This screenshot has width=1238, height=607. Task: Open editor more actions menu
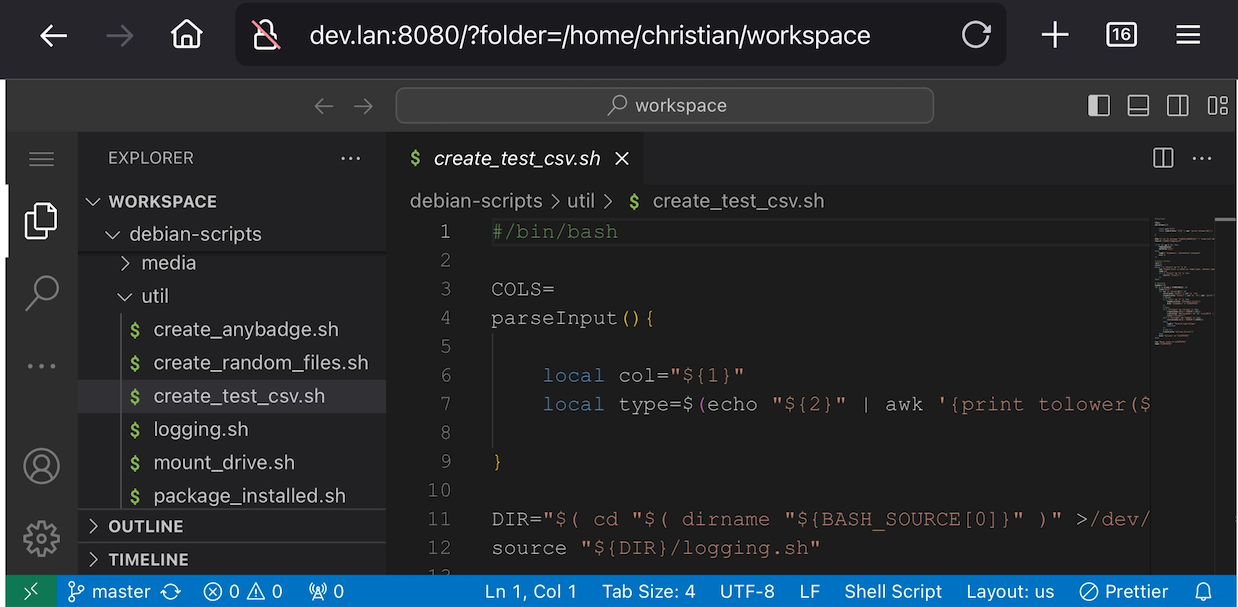(x=1202, y=158)
